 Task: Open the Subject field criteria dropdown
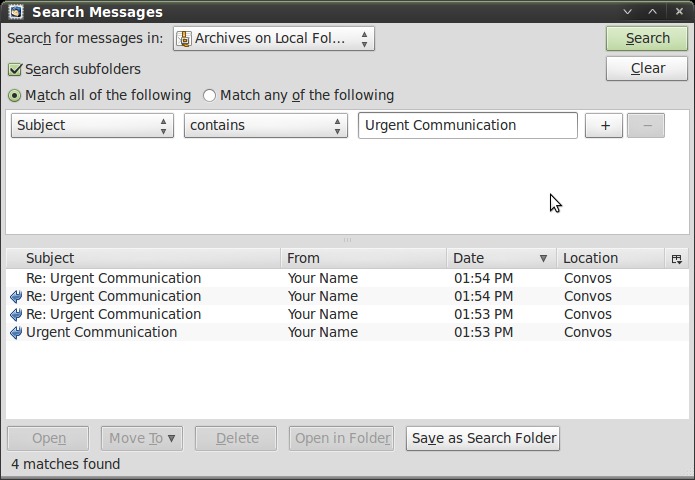92,125
